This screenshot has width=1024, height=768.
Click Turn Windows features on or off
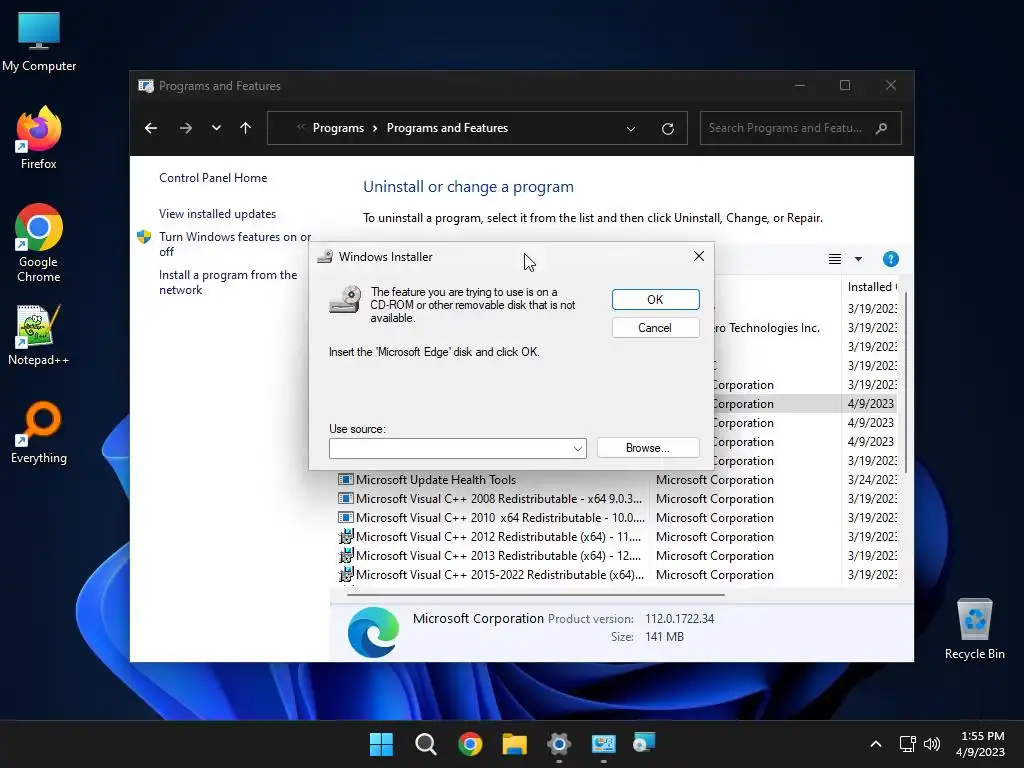coord(234,244)
